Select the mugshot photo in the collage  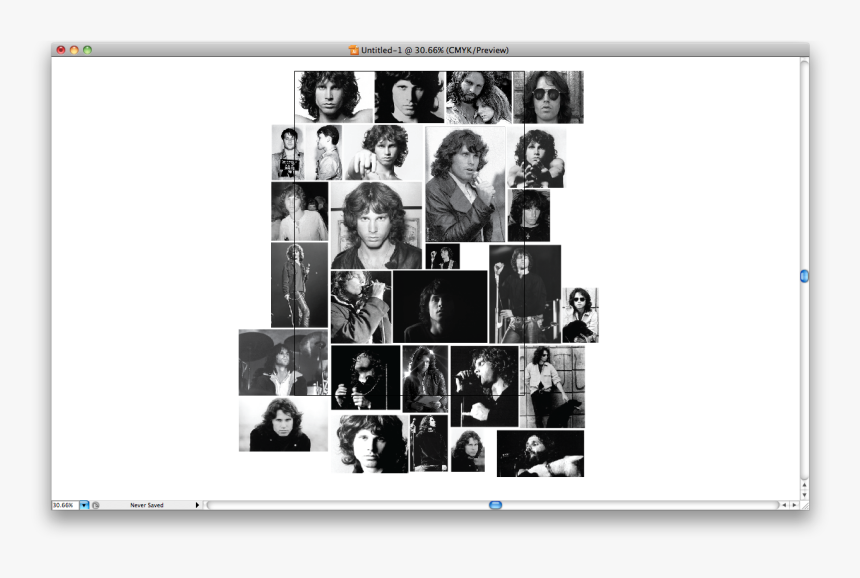(x=288, y=150)
